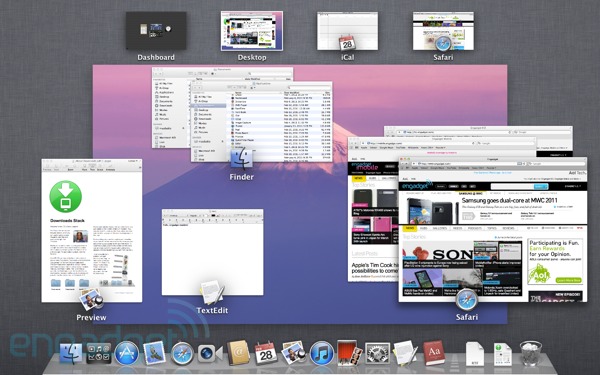Switch to the Dashboard space thumbnail

point(156,31)
